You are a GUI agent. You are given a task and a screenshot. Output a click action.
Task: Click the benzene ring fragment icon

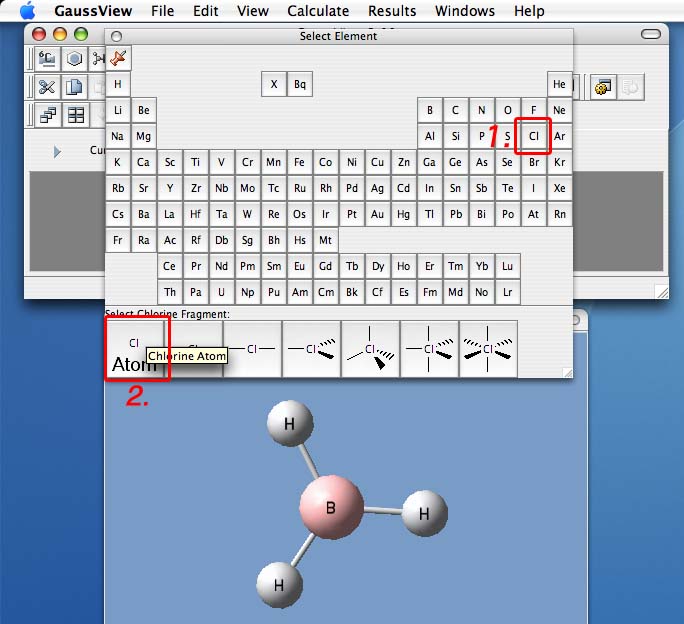[75, 59]
